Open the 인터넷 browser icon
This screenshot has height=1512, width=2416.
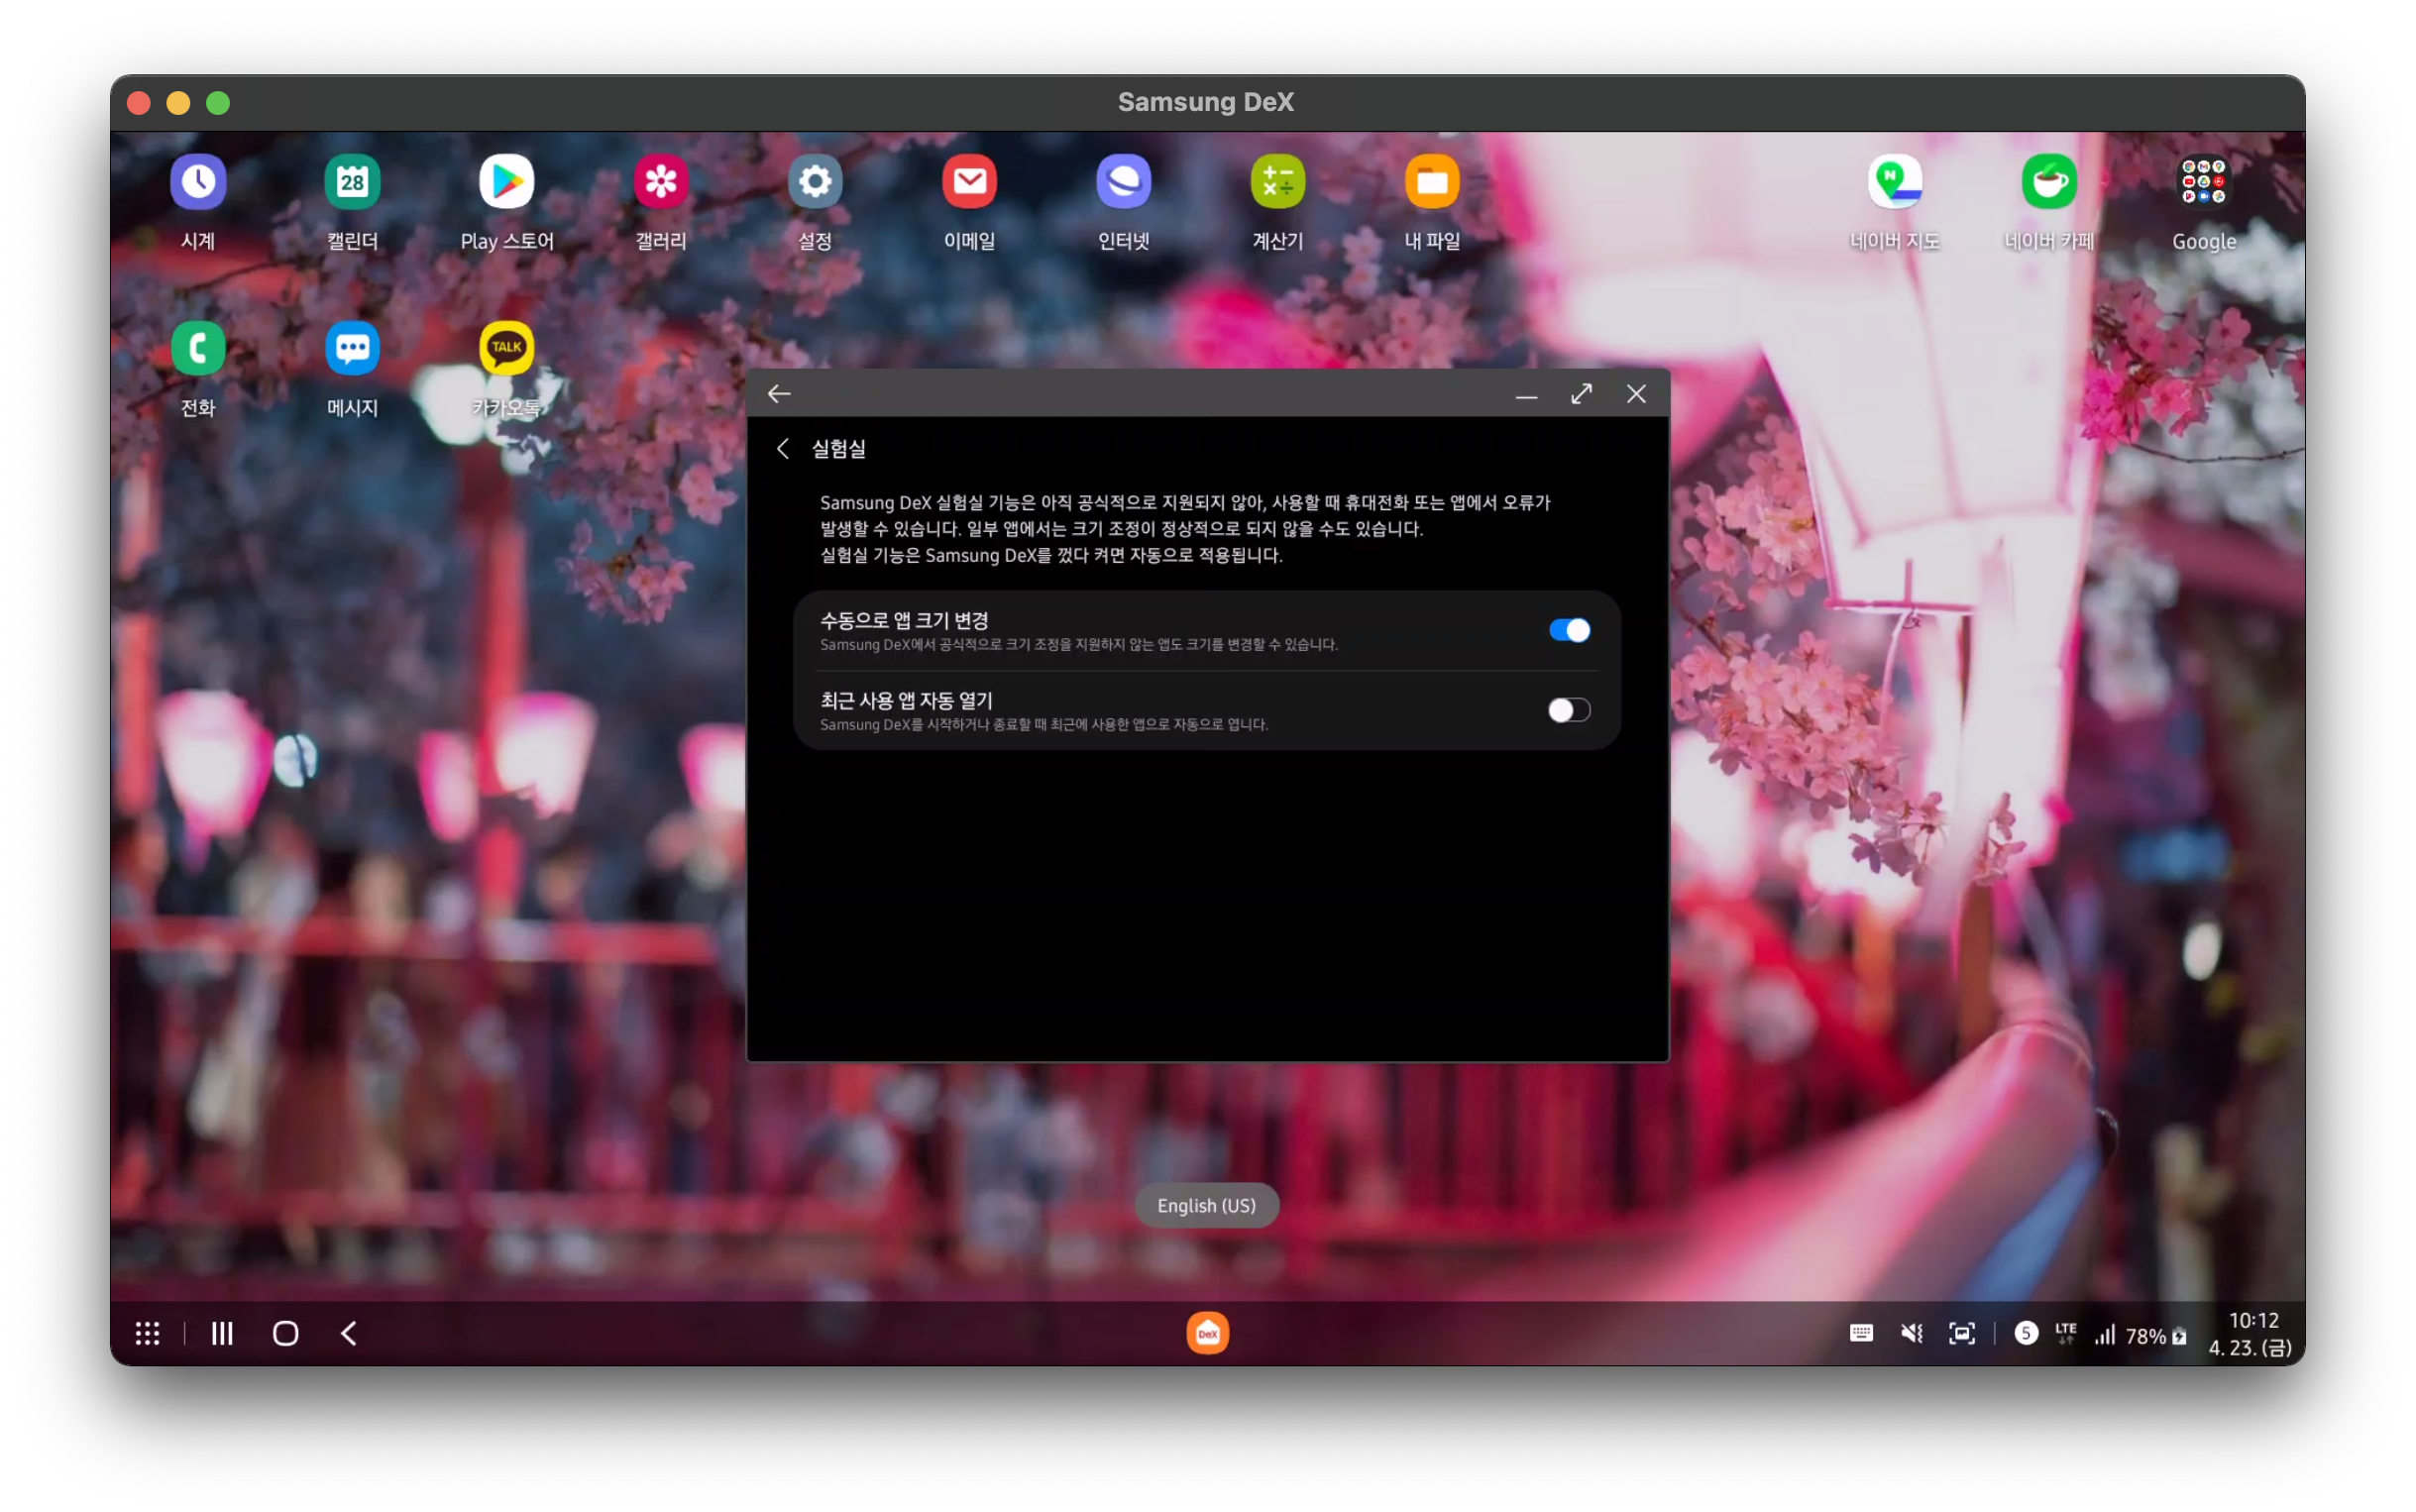[x=1123, y=182]
